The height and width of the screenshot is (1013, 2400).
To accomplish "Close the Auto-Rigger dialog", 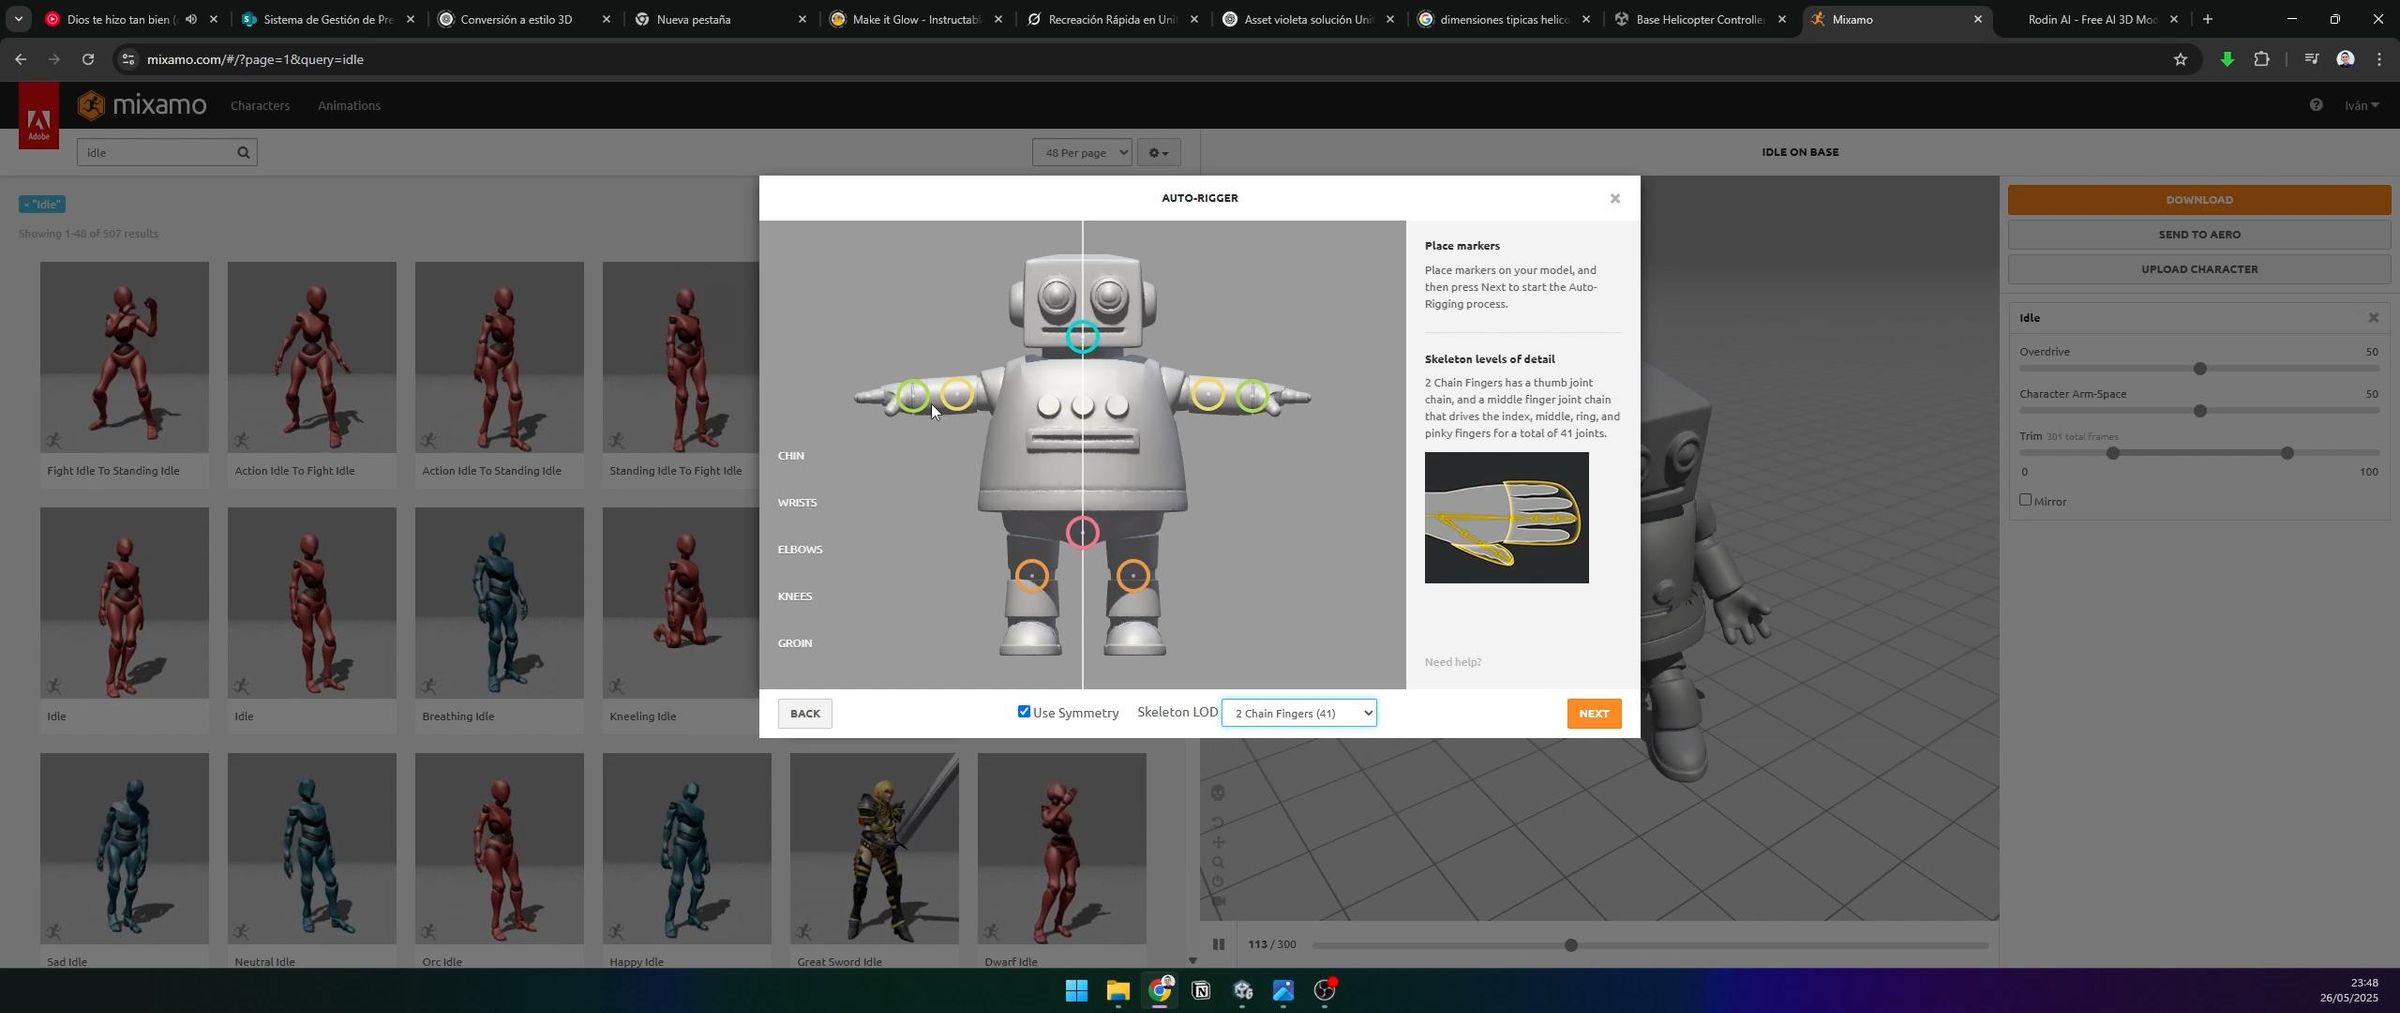I will click(1614, 198).
